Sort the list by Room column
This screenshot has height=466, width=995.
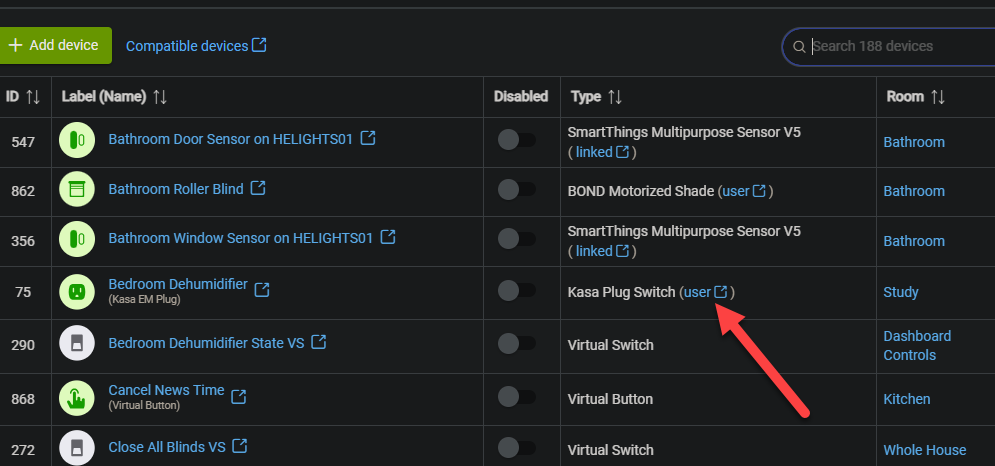point(938,97)
